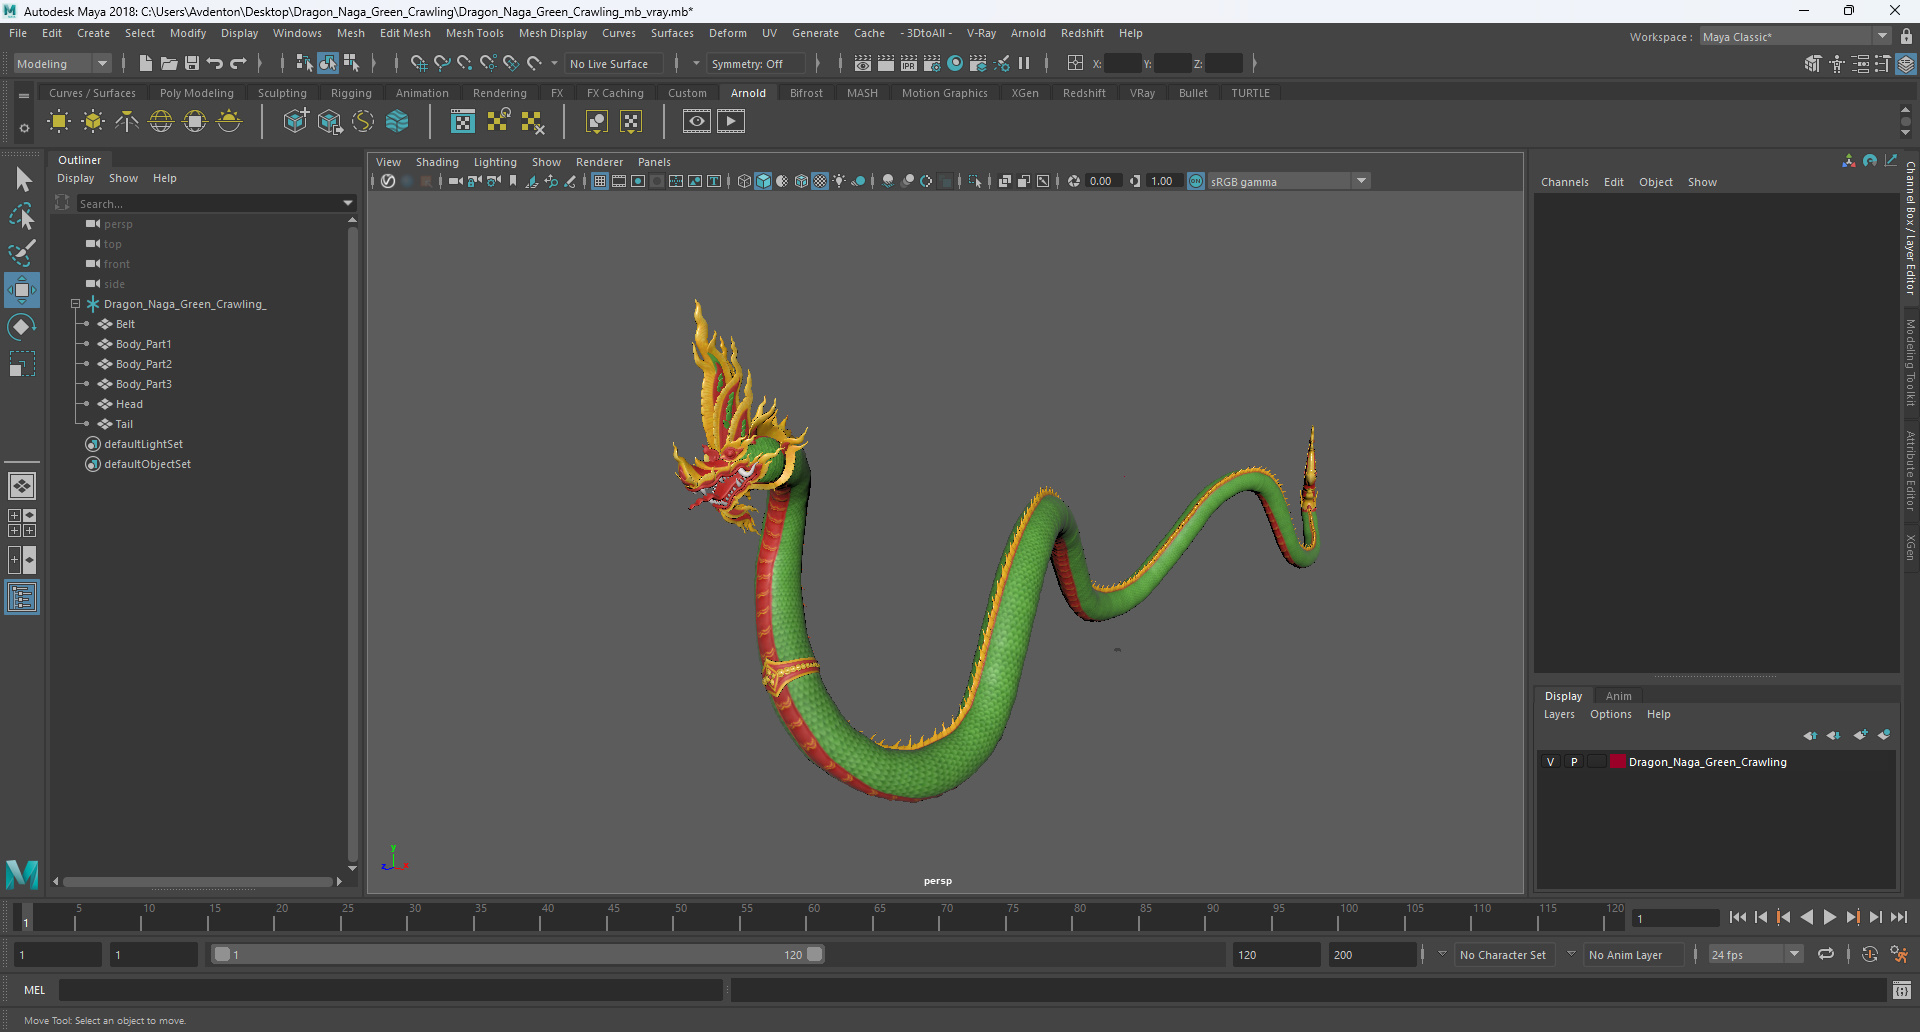The height and width of the screenshot is (1032, 1920).
Task: Switch to four-view pane layout
Action: point(22,523)
